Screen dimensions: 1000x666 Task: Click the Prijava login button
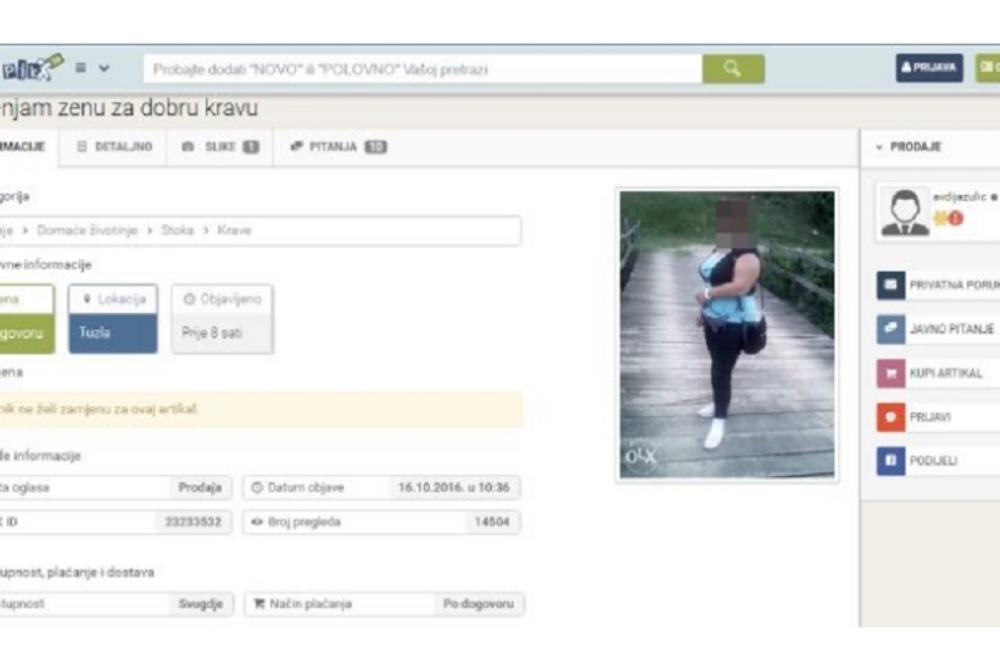929,68
